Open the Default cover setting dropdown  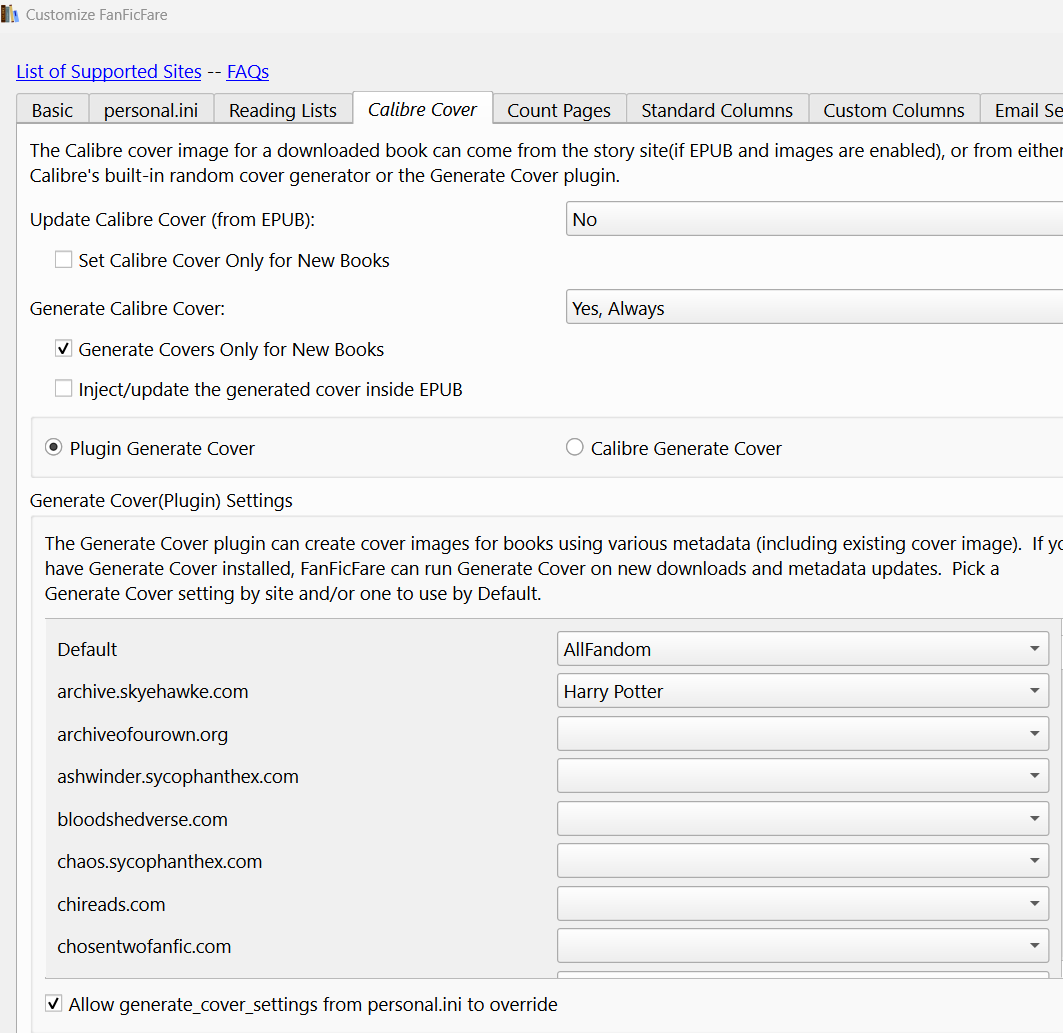[x=802, y=649]
